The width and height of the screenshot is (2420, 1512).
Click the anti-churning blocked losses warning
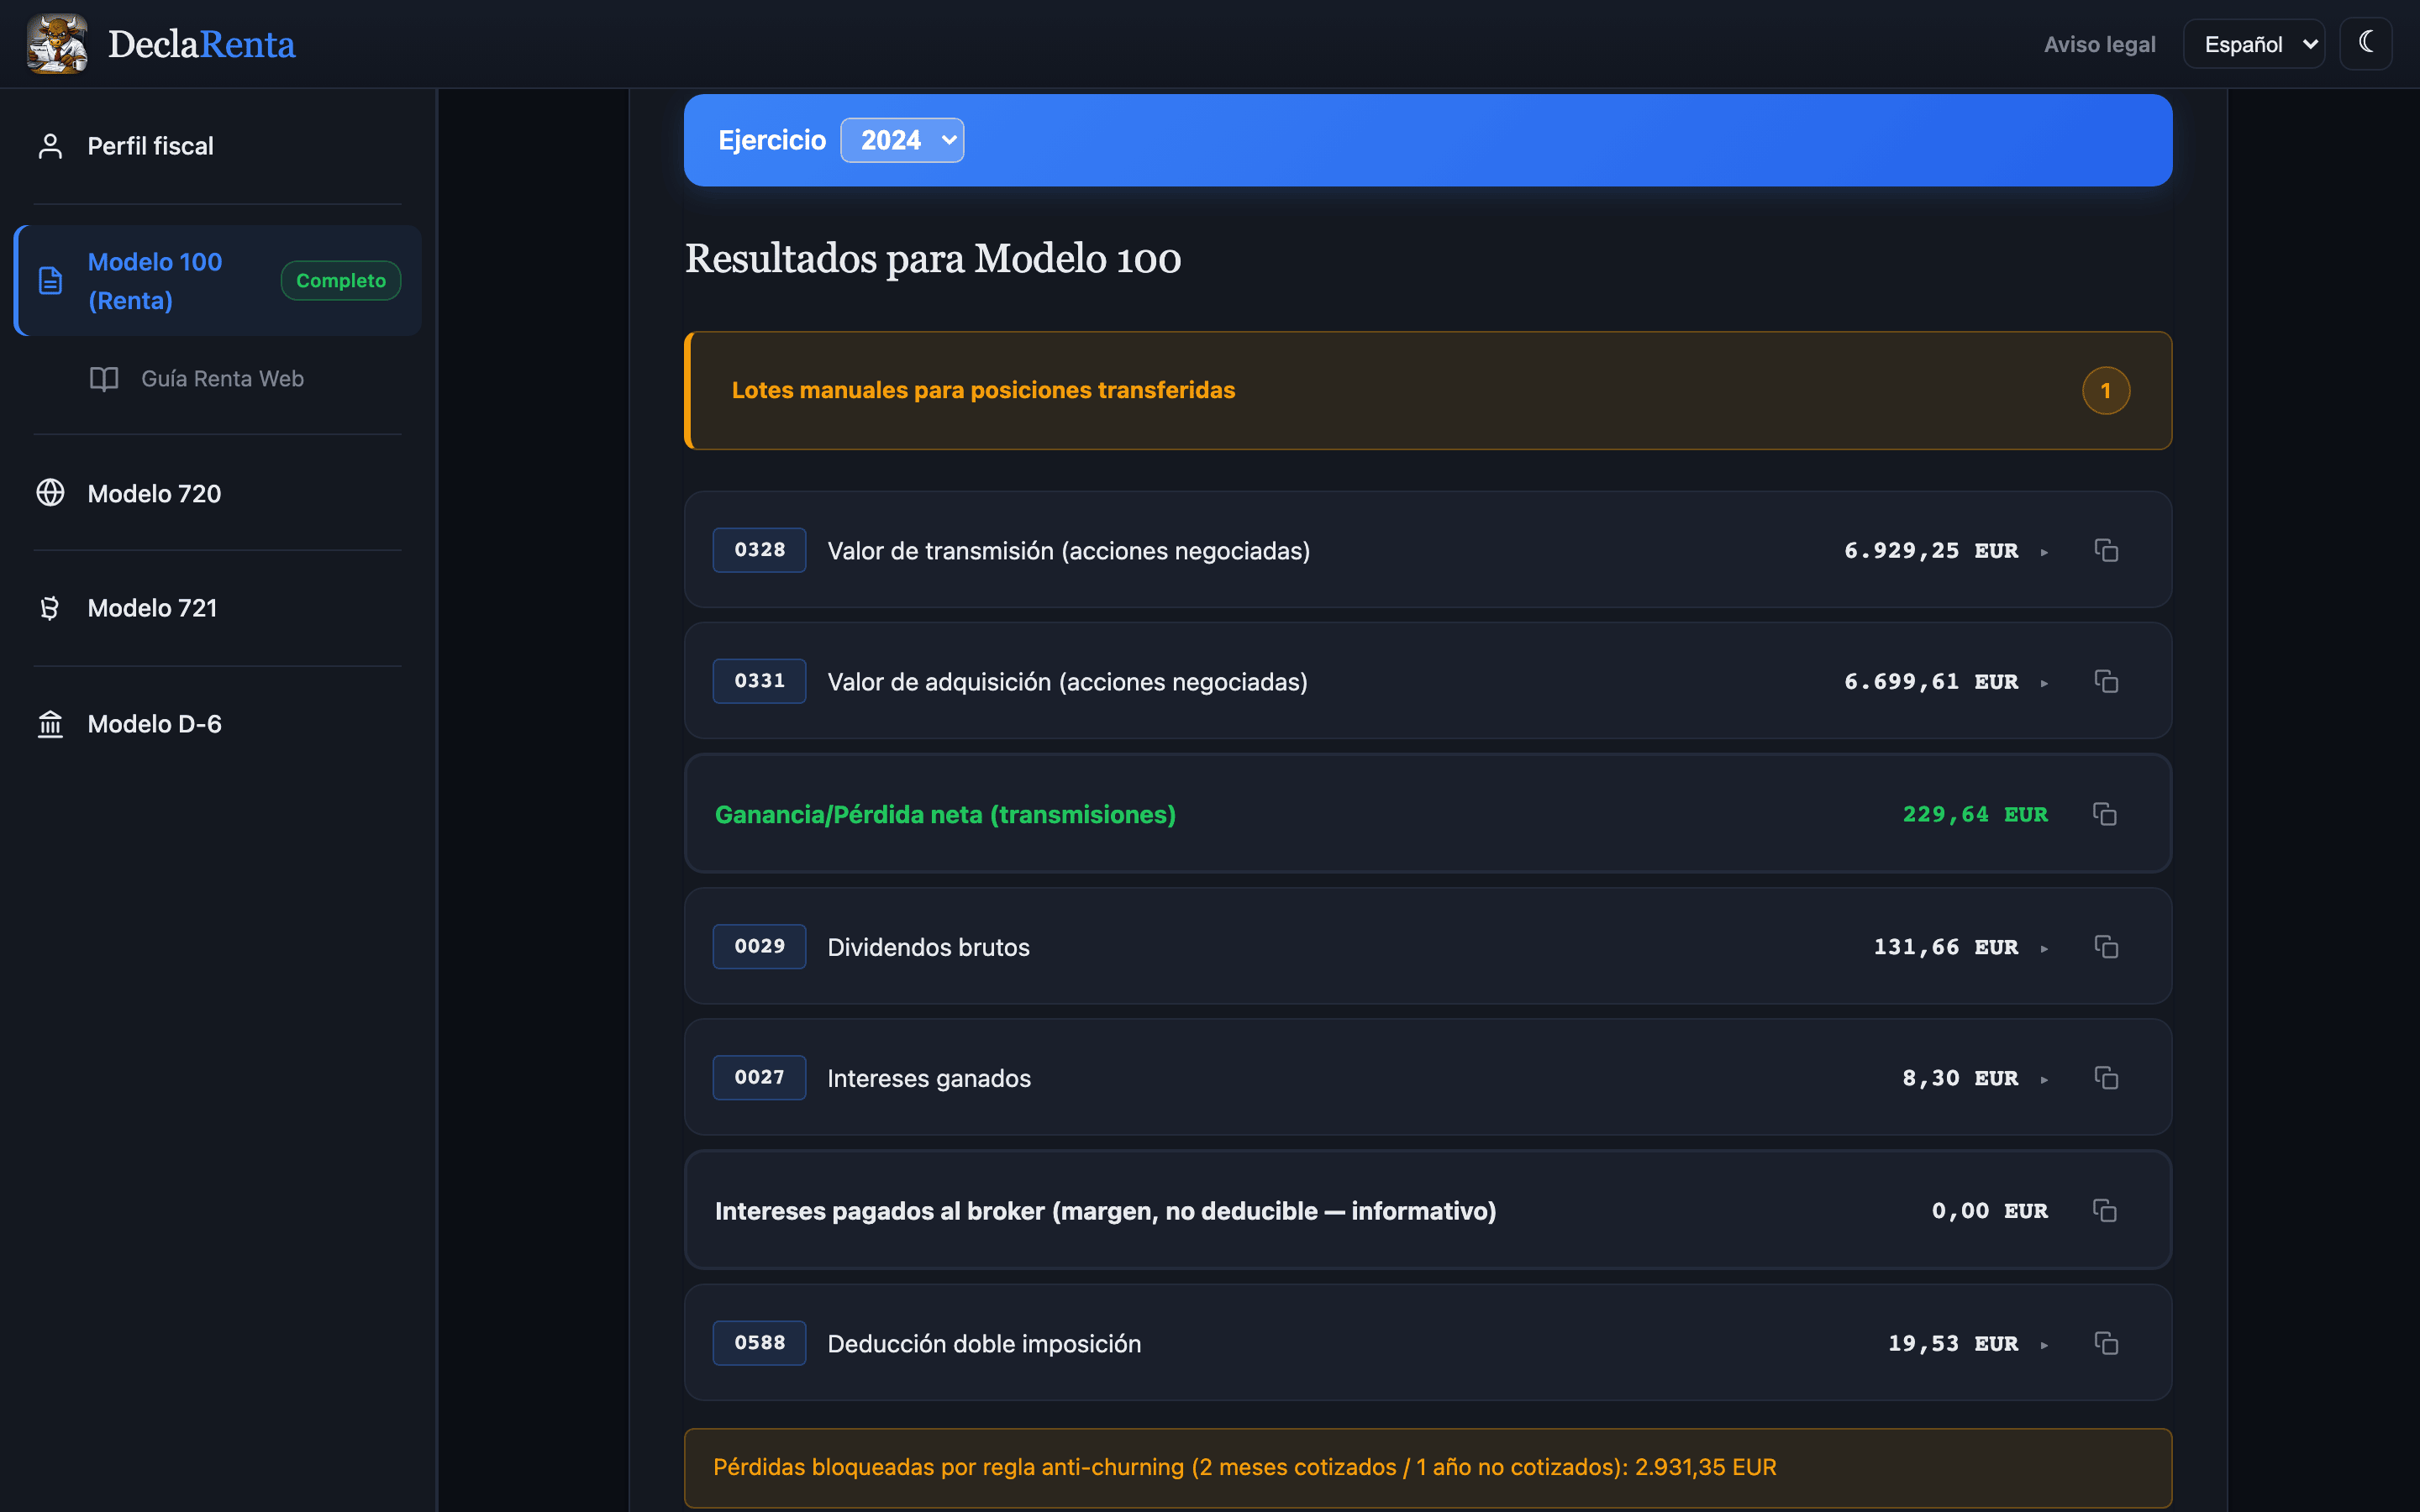pyautogui.click(x=1428, y=1468)
